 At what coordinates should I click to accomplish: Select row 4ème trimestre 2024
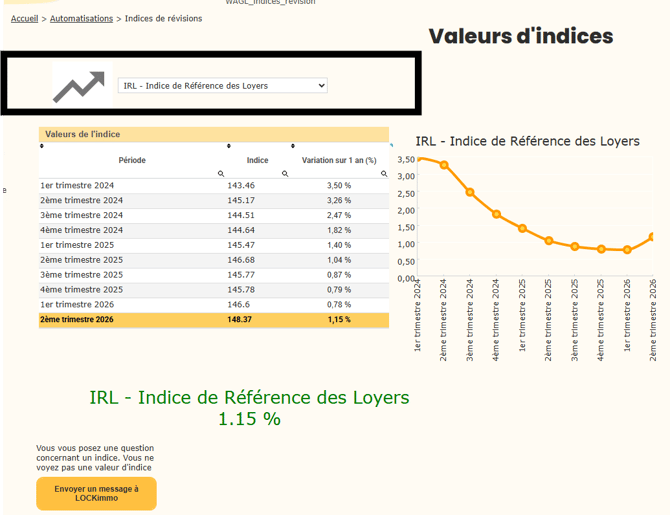pos(214,230)
